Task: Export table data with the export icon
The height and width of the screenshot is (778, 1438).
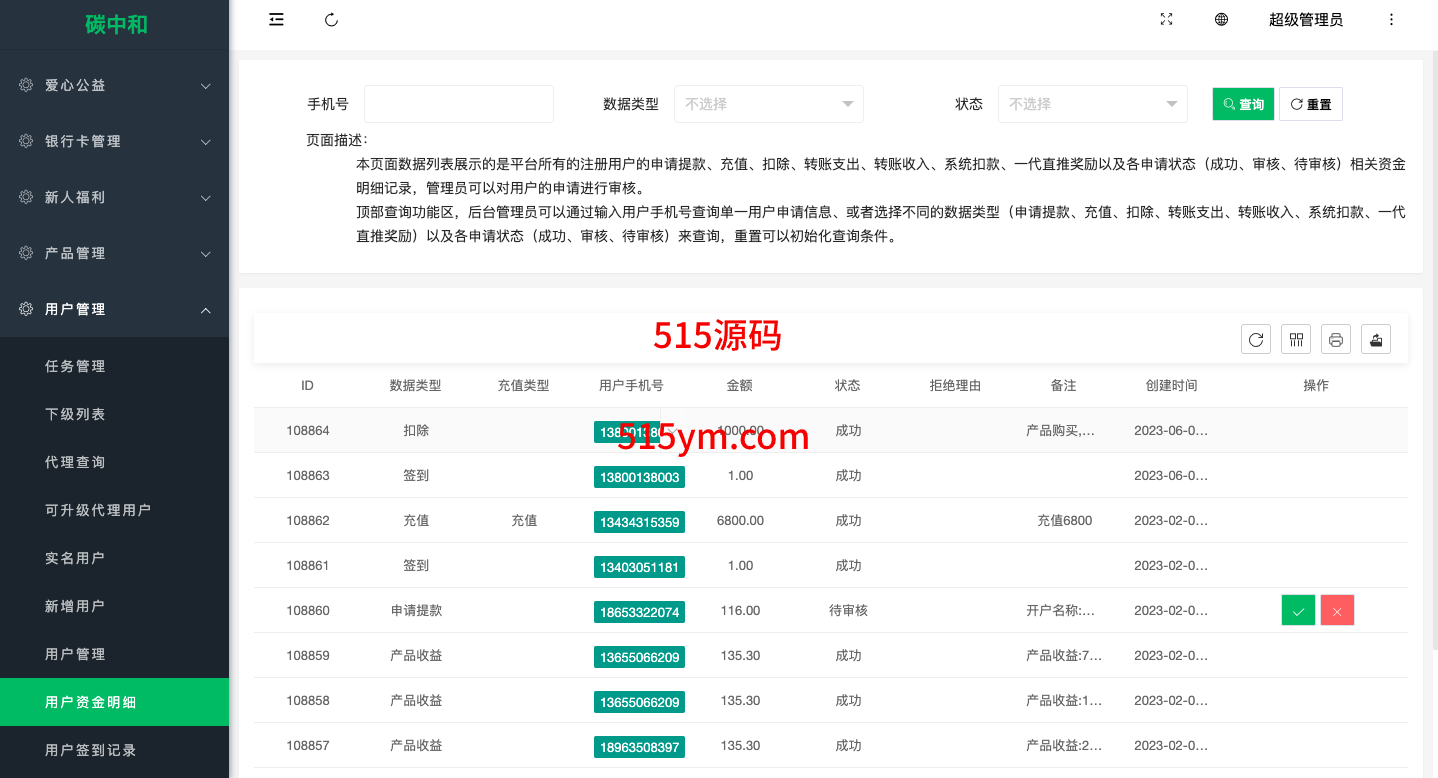Action: click(1376, 340)
